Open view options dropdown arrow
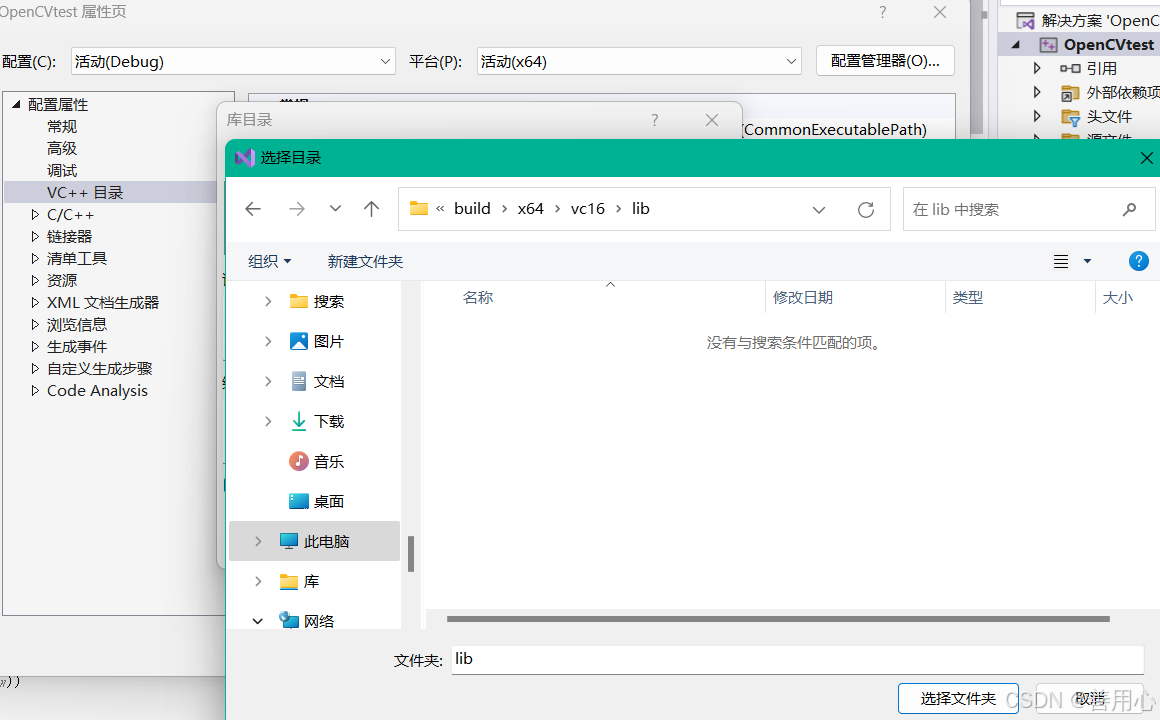The height and width of the screenshot is (720, 1160). click(x=1088, y=261)
